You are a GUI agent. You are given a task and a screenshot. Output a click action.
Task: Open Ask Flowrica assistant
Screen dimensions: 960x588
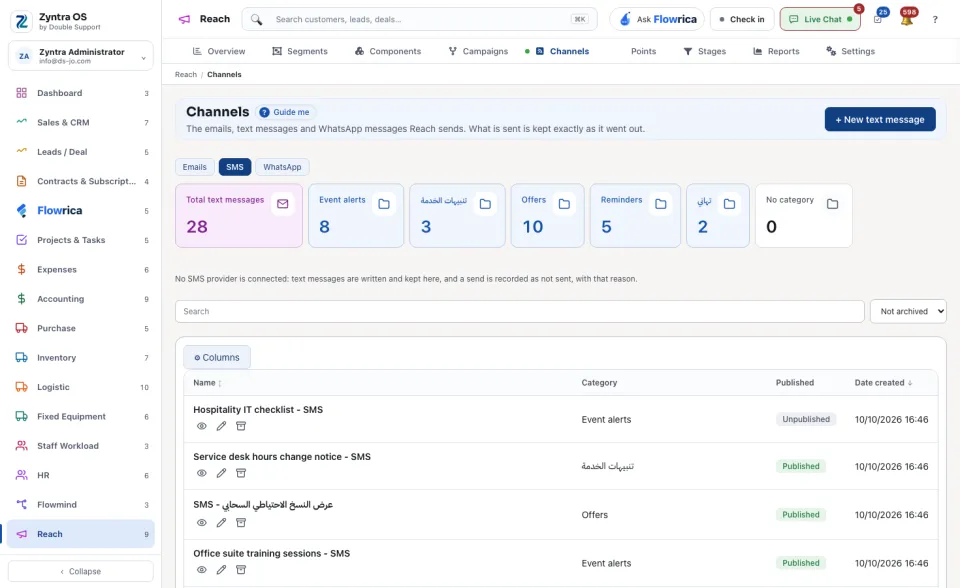tap(657, 19)
